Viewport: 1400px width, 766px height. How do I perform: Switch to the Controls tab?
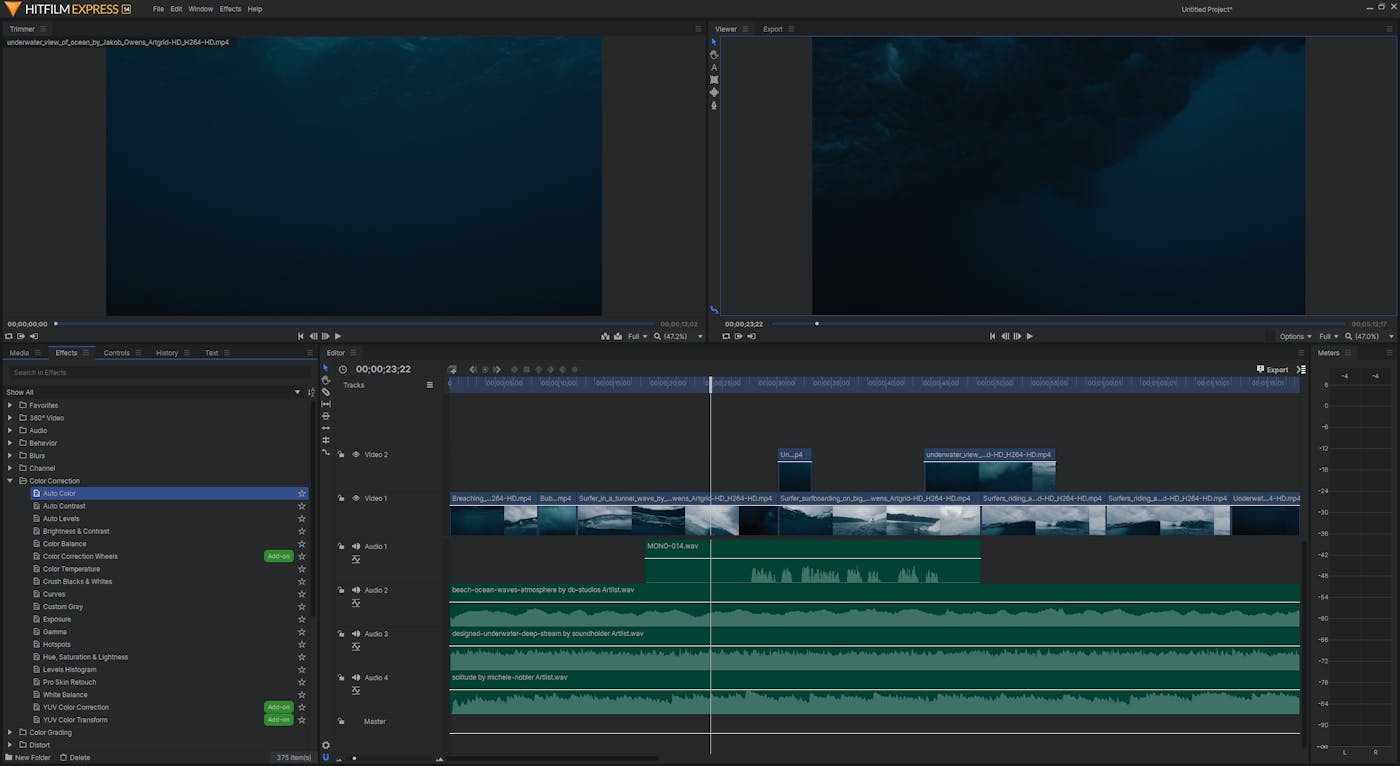click(116, 353)
